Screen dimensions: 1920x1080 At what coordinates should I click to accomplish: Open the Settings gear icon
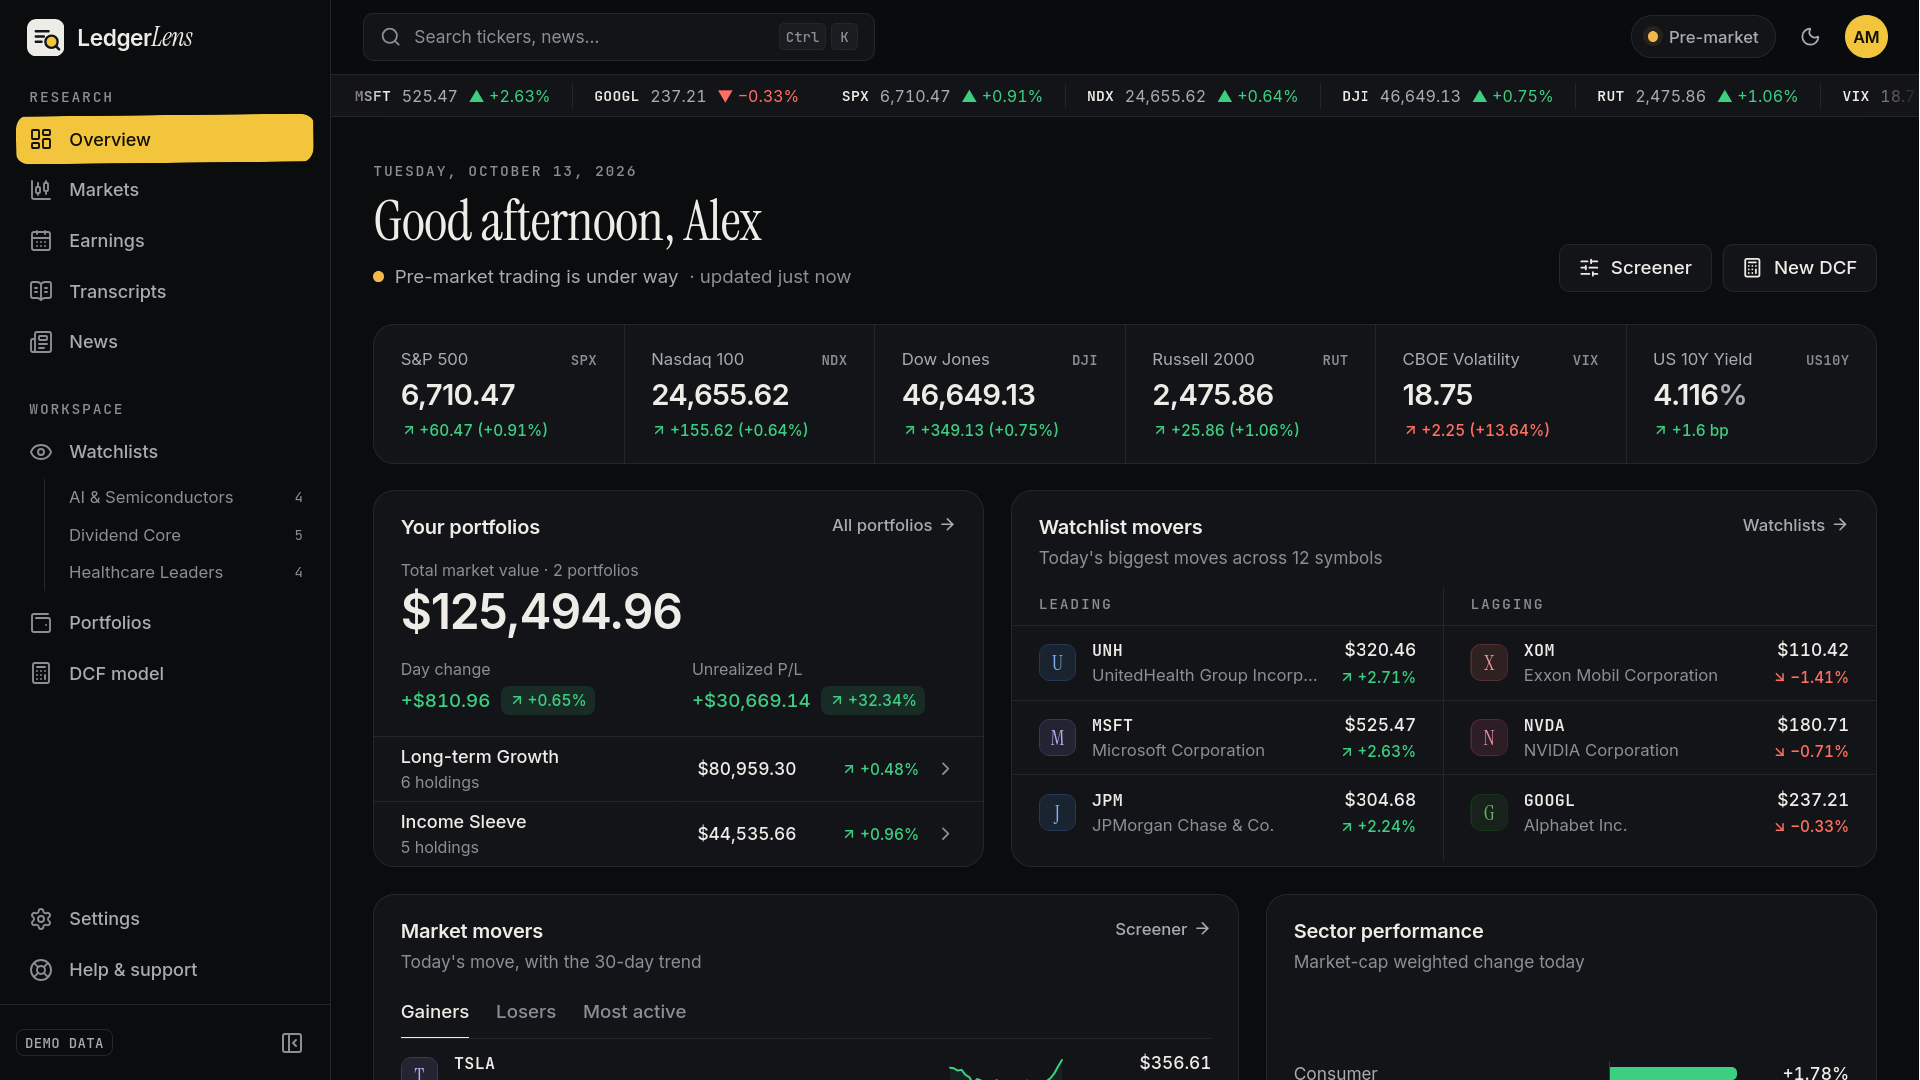pyautogui.click(x=41, y=919)
